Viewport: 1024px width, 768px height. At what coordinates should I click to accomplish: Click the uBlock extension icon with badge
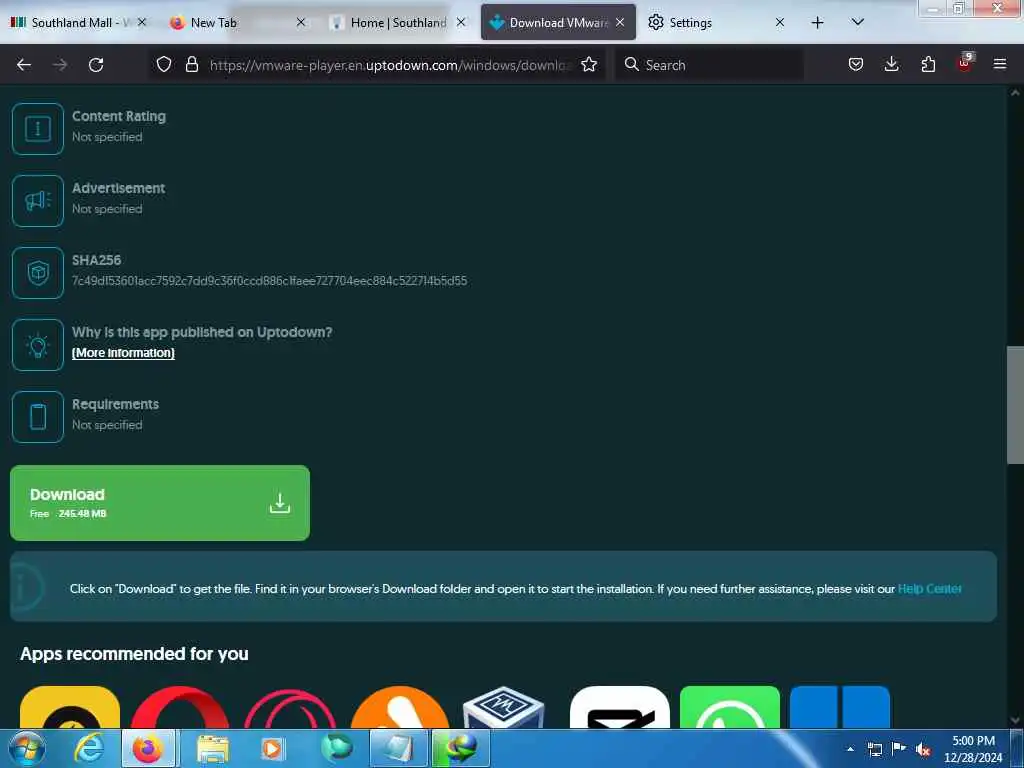[x=965, y=63]
